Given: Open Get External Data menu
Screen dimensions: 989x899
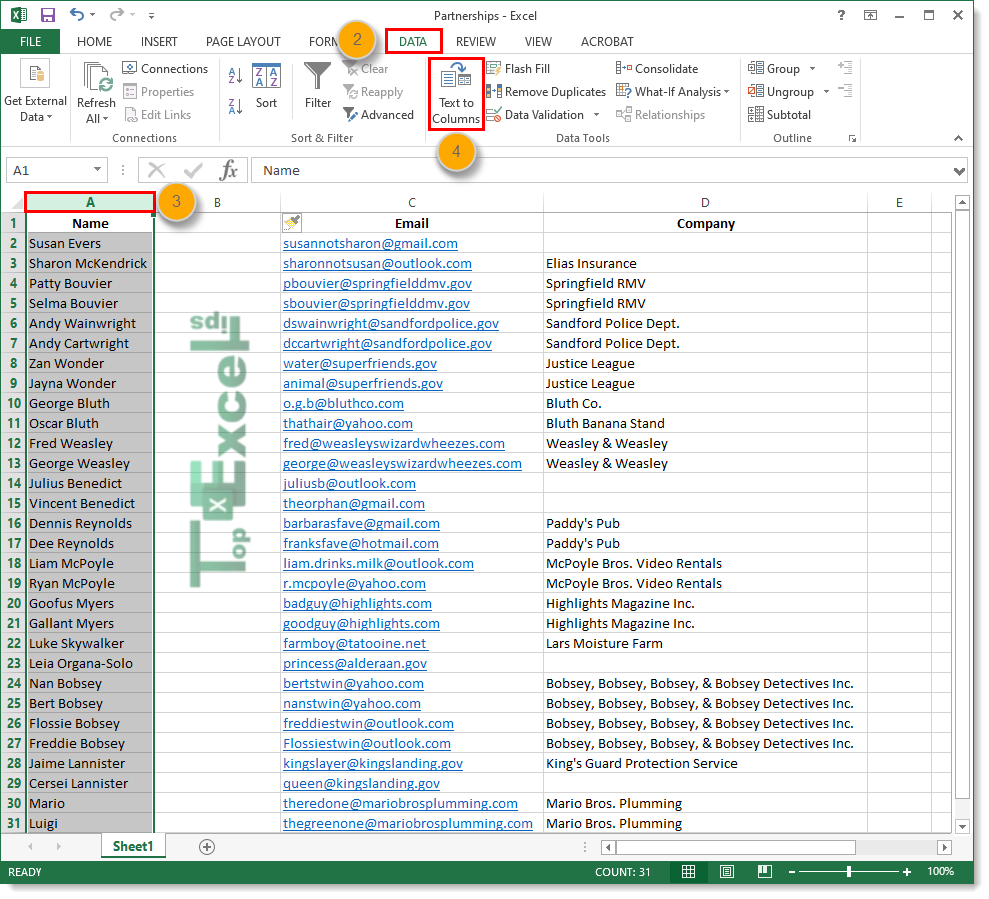Looking at the screenshot, I should [35, 92].
